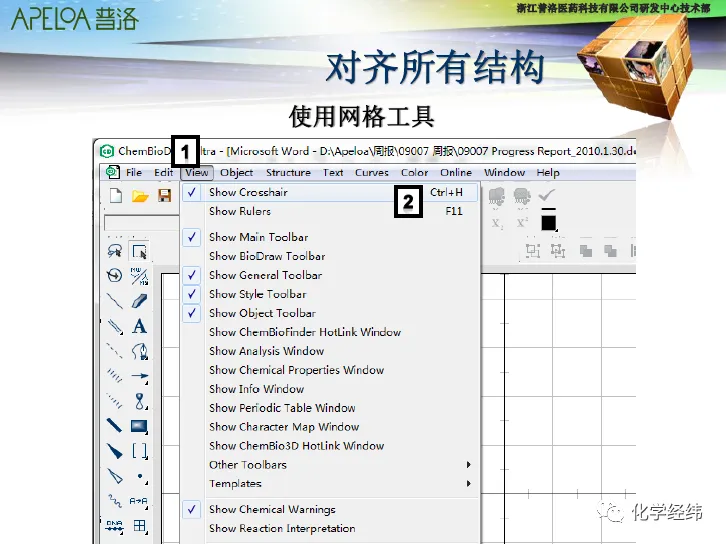The image size is (726, 544).
Task: Click the empty style dropdown field under toolbar
Action: 142,223
